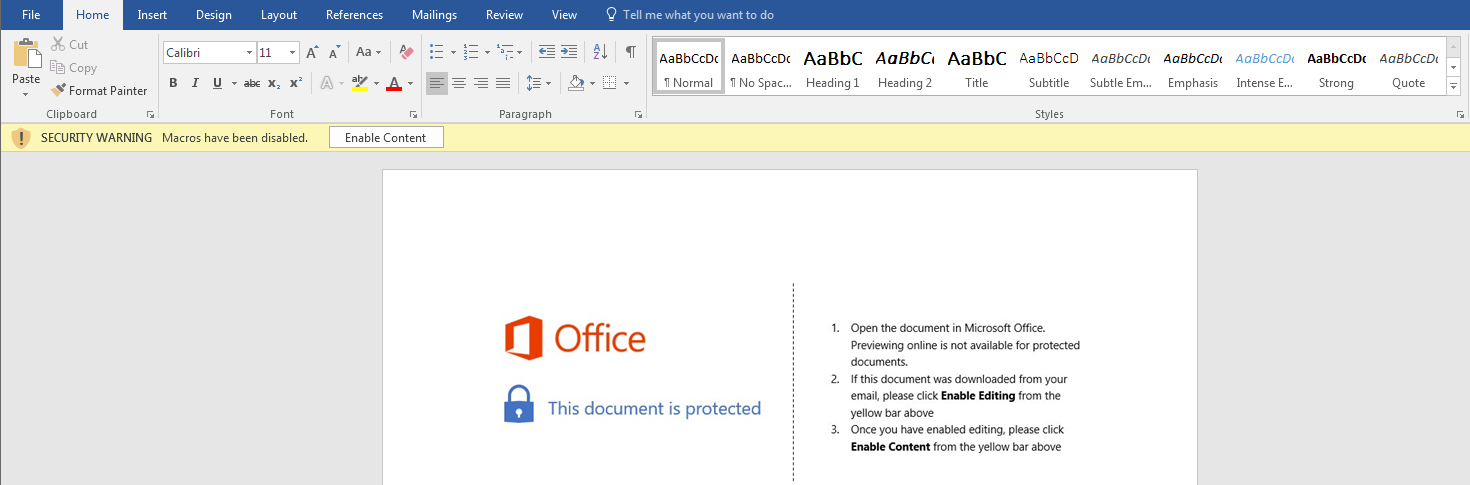Apply yellow text highlight color

[360, 83]
